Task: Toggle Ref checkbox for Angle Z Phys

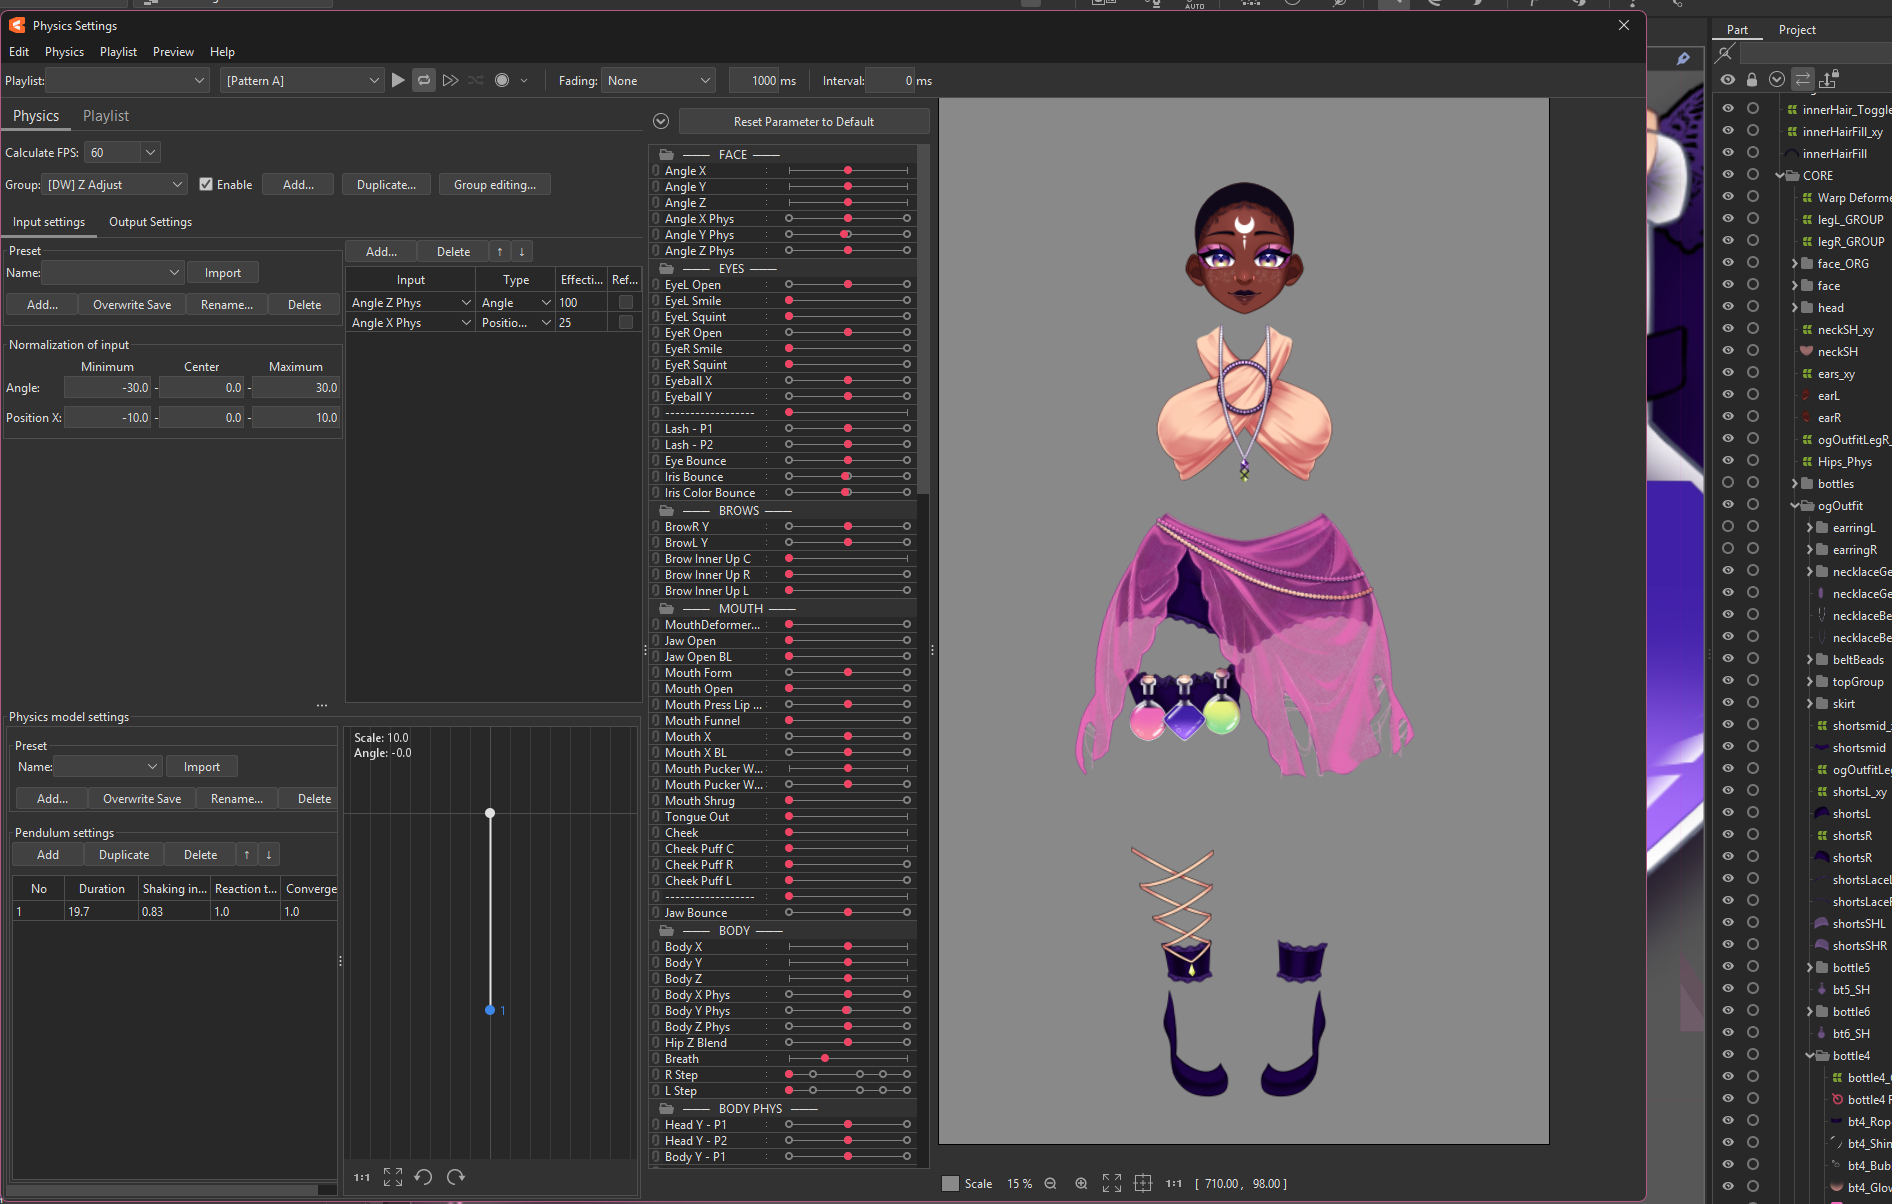Action: coord(625,302)
